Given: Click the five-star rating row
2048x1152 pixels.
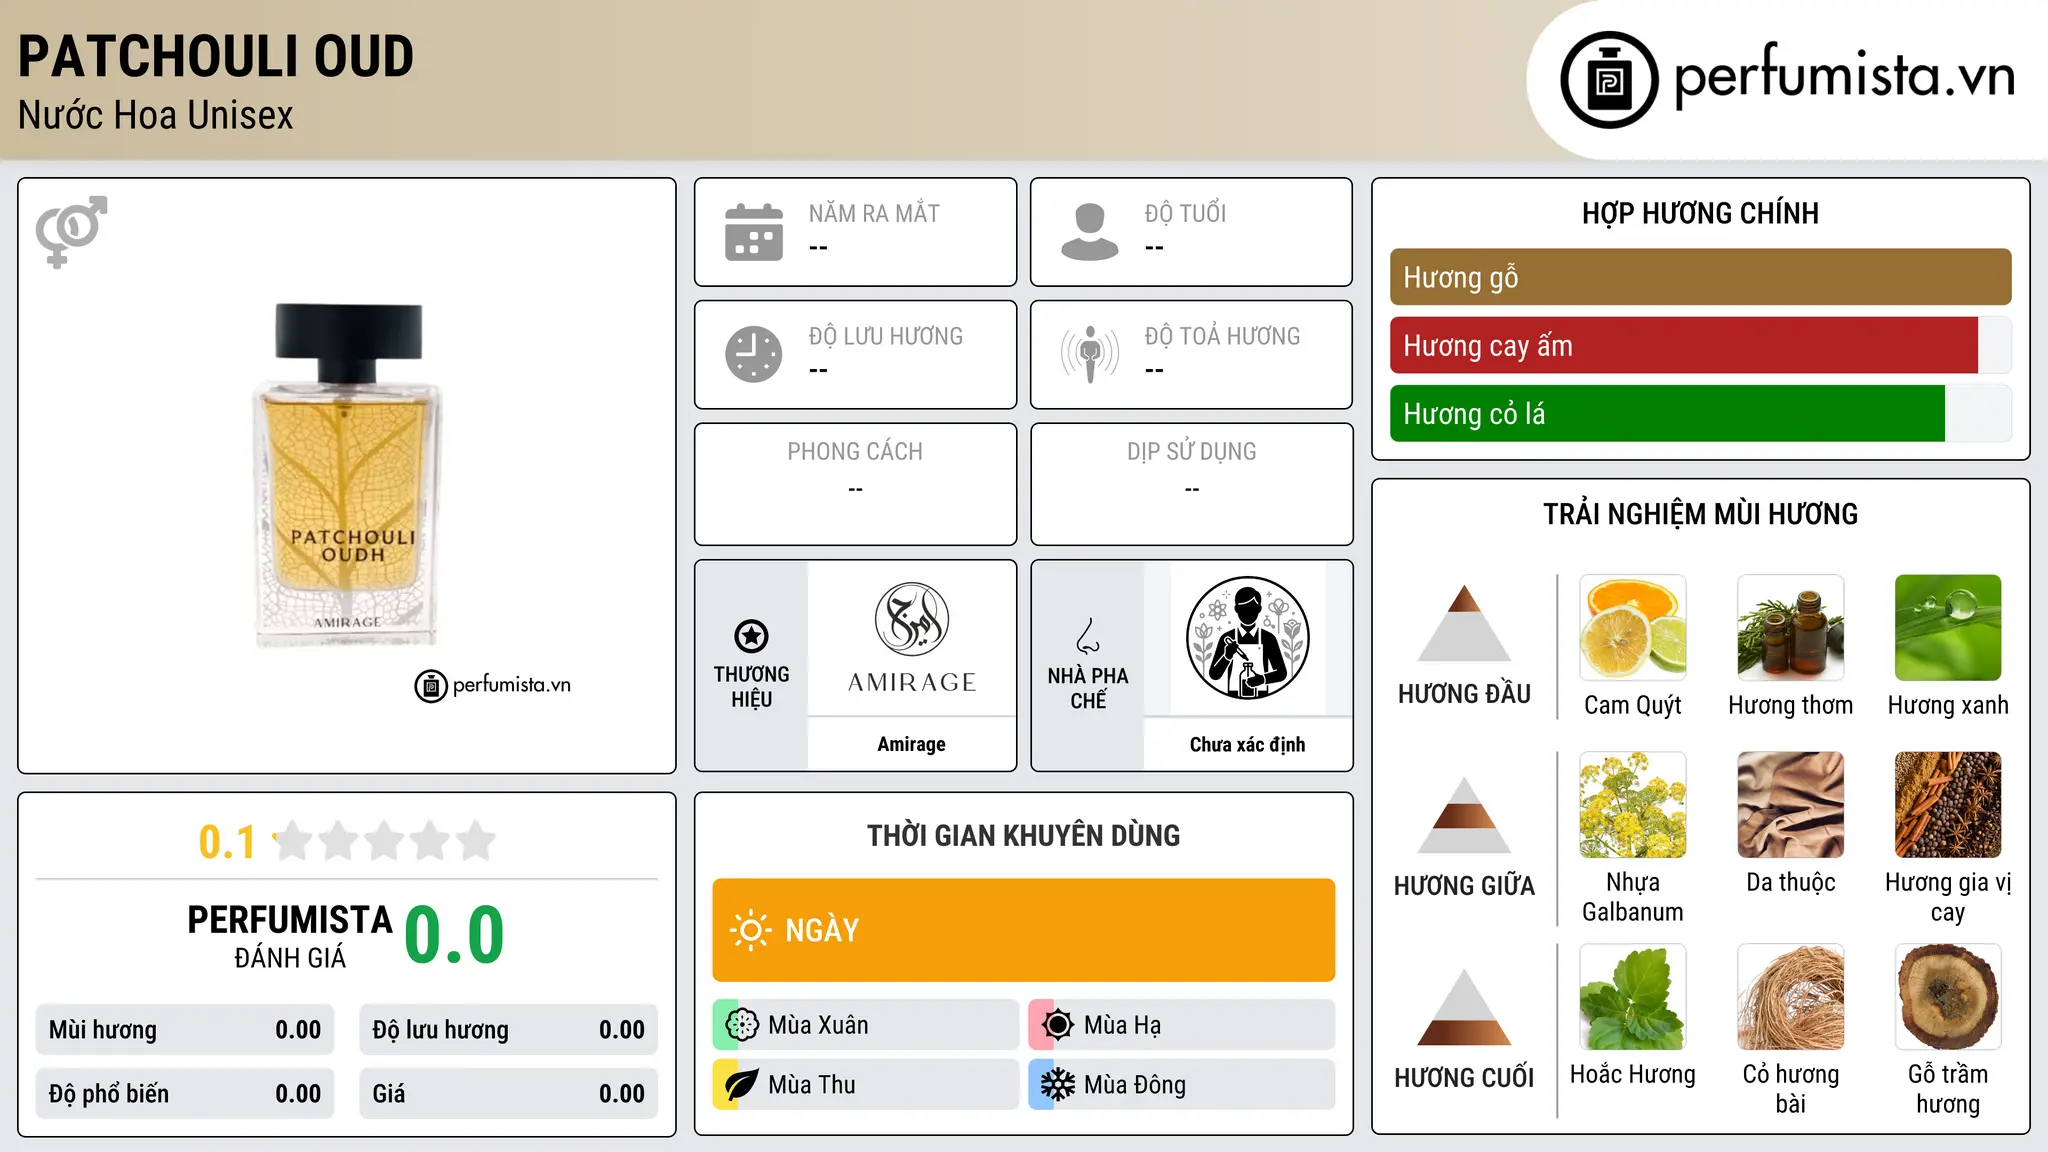Looking at the screenshot, I should [x=384, y=841].
